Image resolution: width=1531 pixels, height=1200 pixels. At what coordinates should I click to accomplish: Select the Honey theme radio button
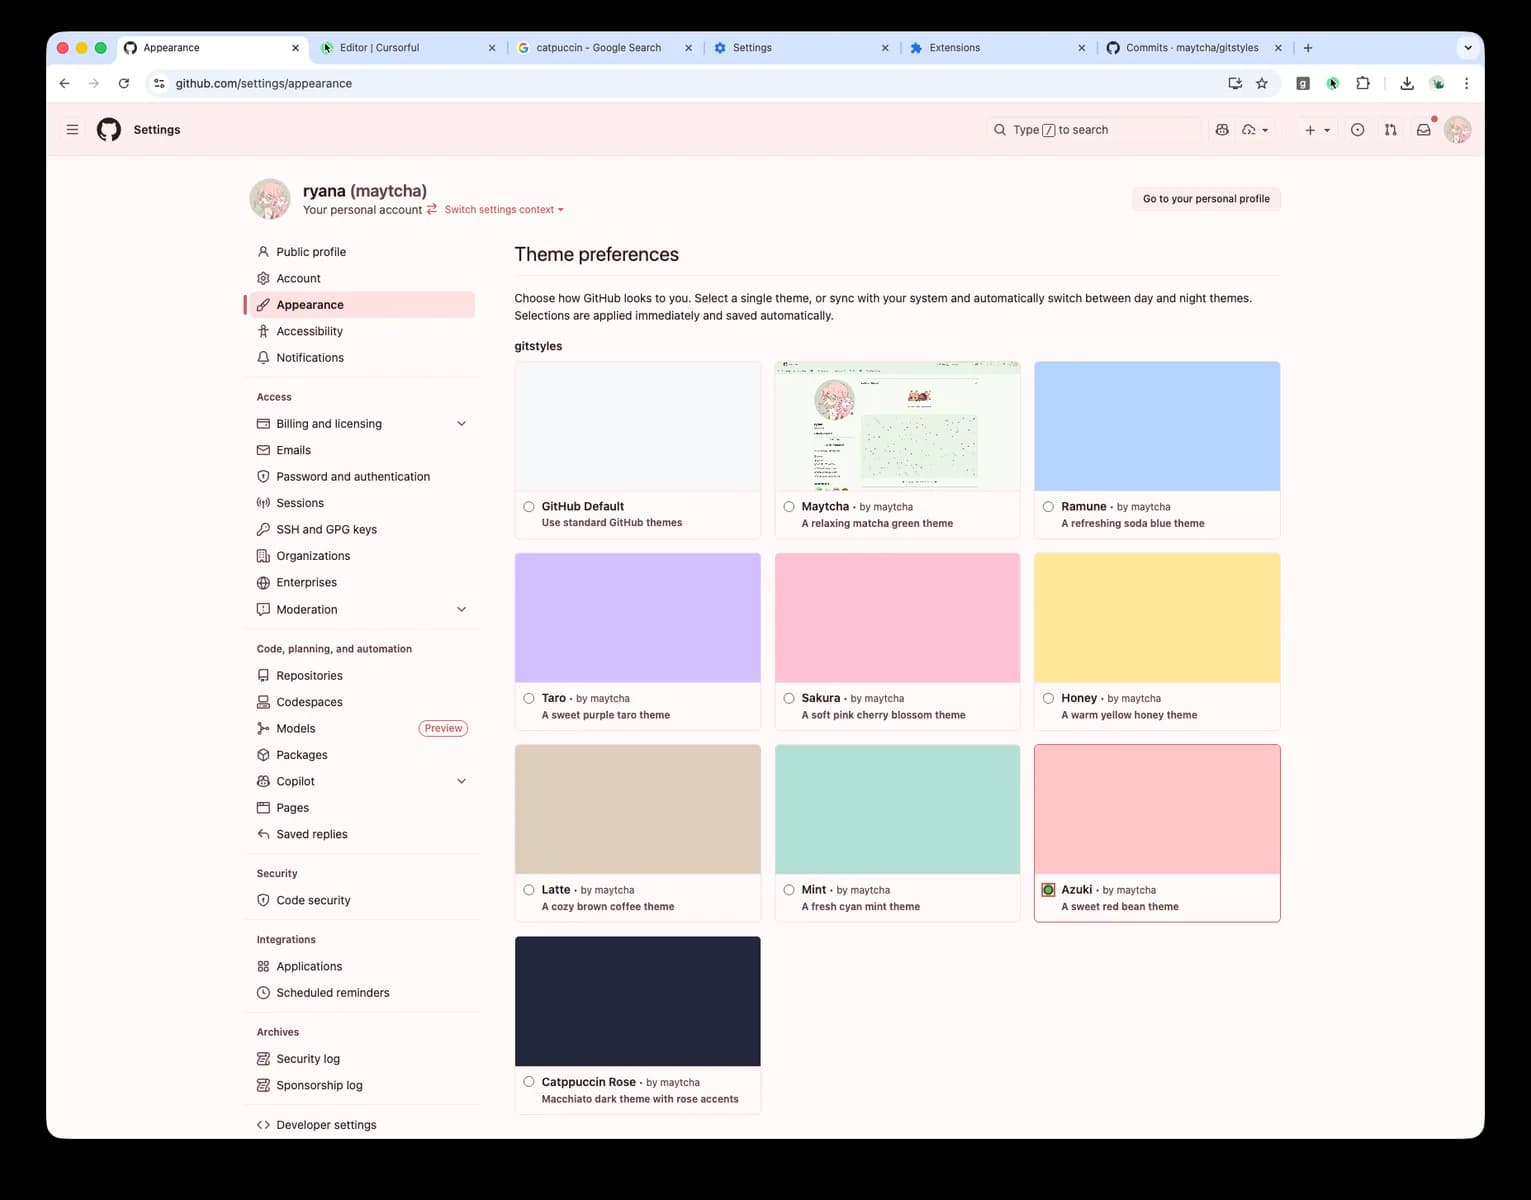coord(1048,698)
